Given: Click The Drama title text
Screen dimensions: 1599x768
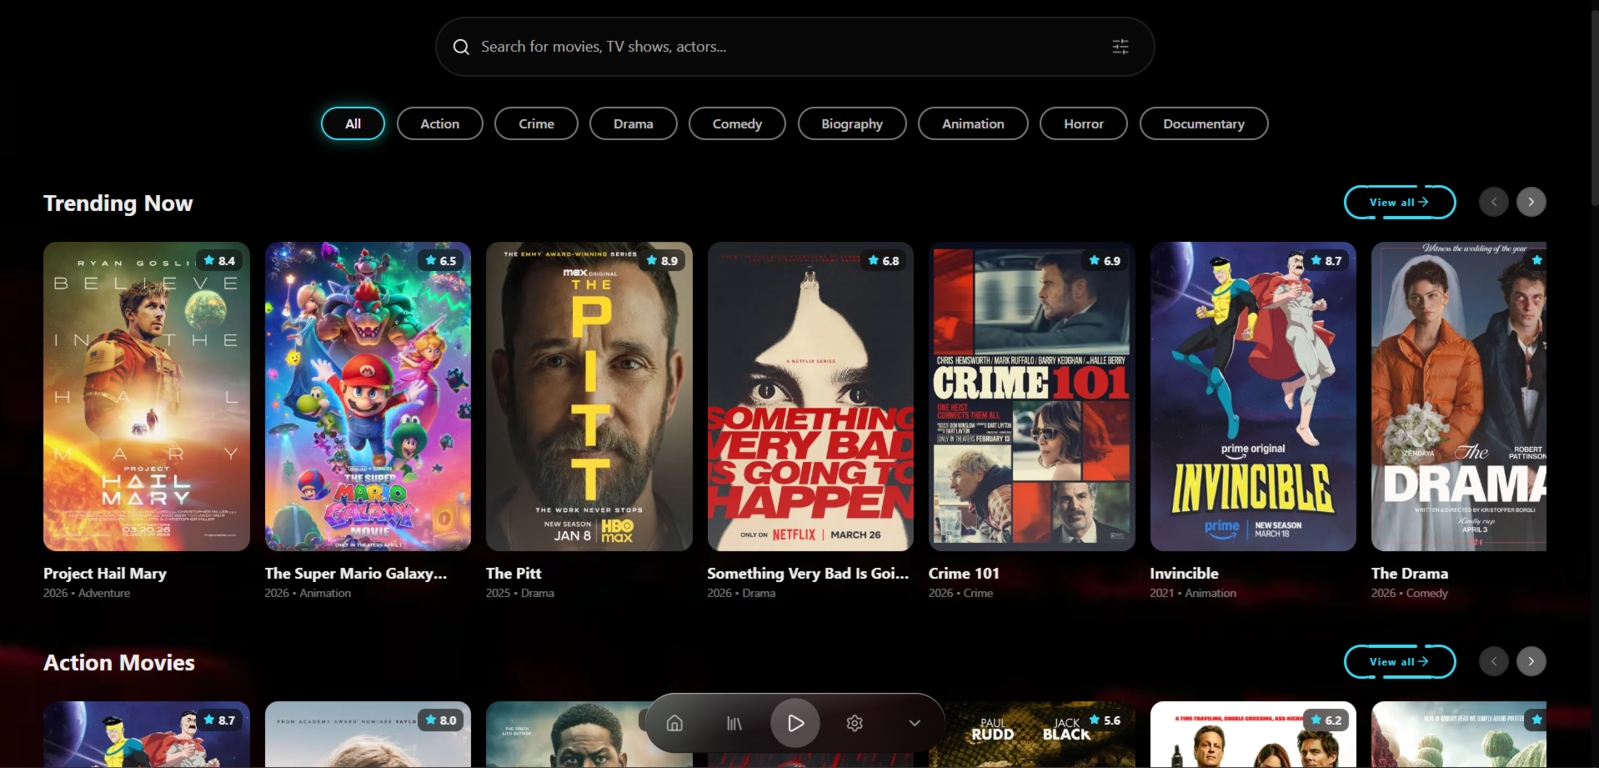Looking at the screenshot, I should click(x=1410, y=573).
